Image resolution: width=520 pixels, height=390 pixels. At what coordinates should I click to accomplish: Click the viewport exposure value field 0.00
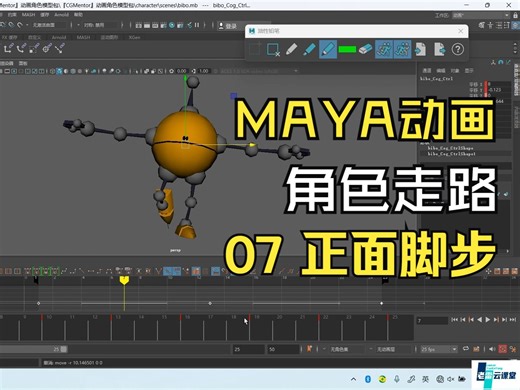click(x=182, y=71)
